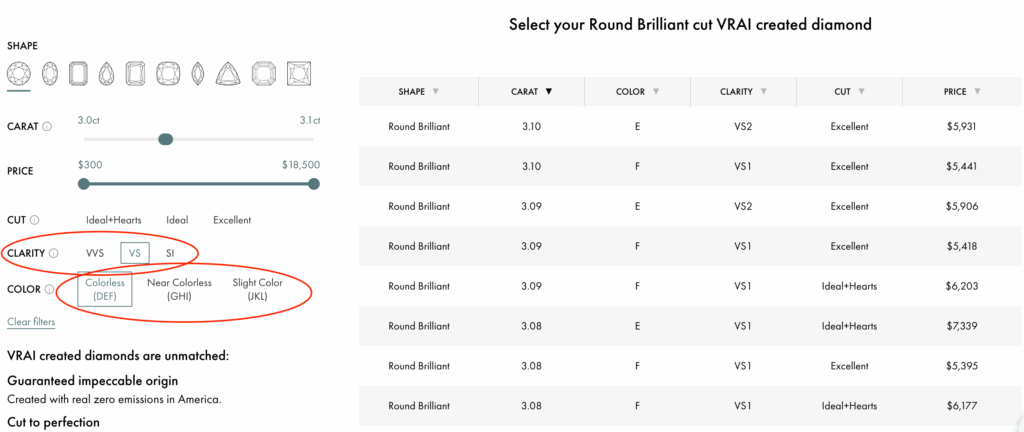Click 'Guaranteed impeccable origin' heading
The height and width of the screenshot is (432, 1024).
click(x=93, y=380)
